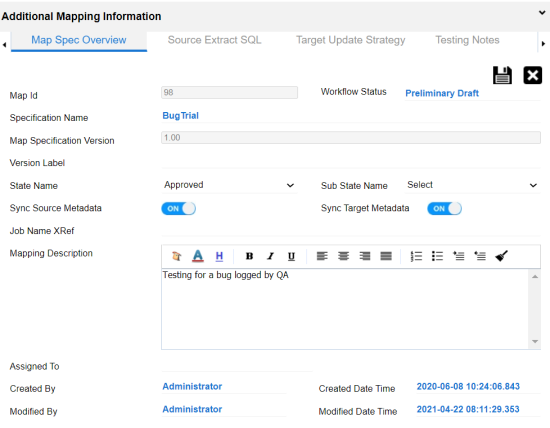
Task: Click the save floppy disk icon
Action: (x=502, y=75)
